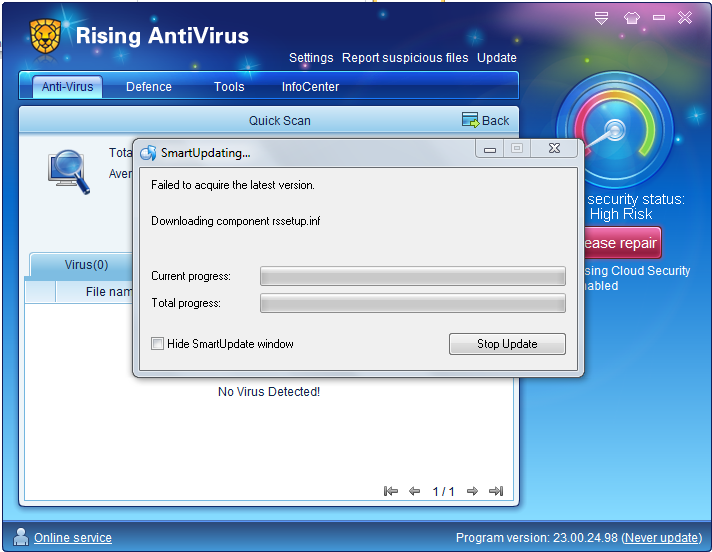Click the Back icon in Quick Scan header
Image resolution: width=712 pixels, height=552 pixels.
pos(470,120)
